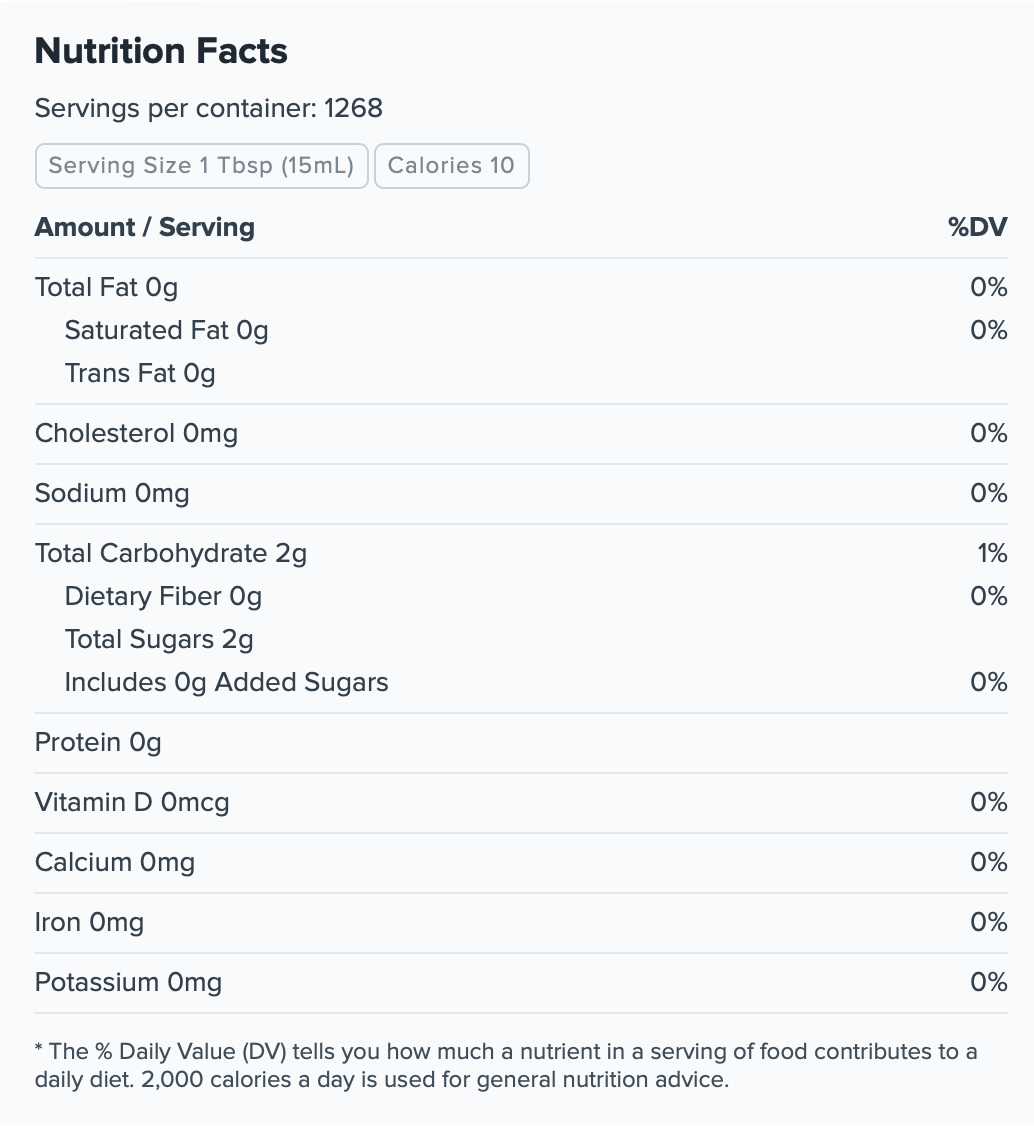Select the Potassium 0mg row
This screenshot has width=1034, height=1126.
pyautogui.click(x=521, y=983)
